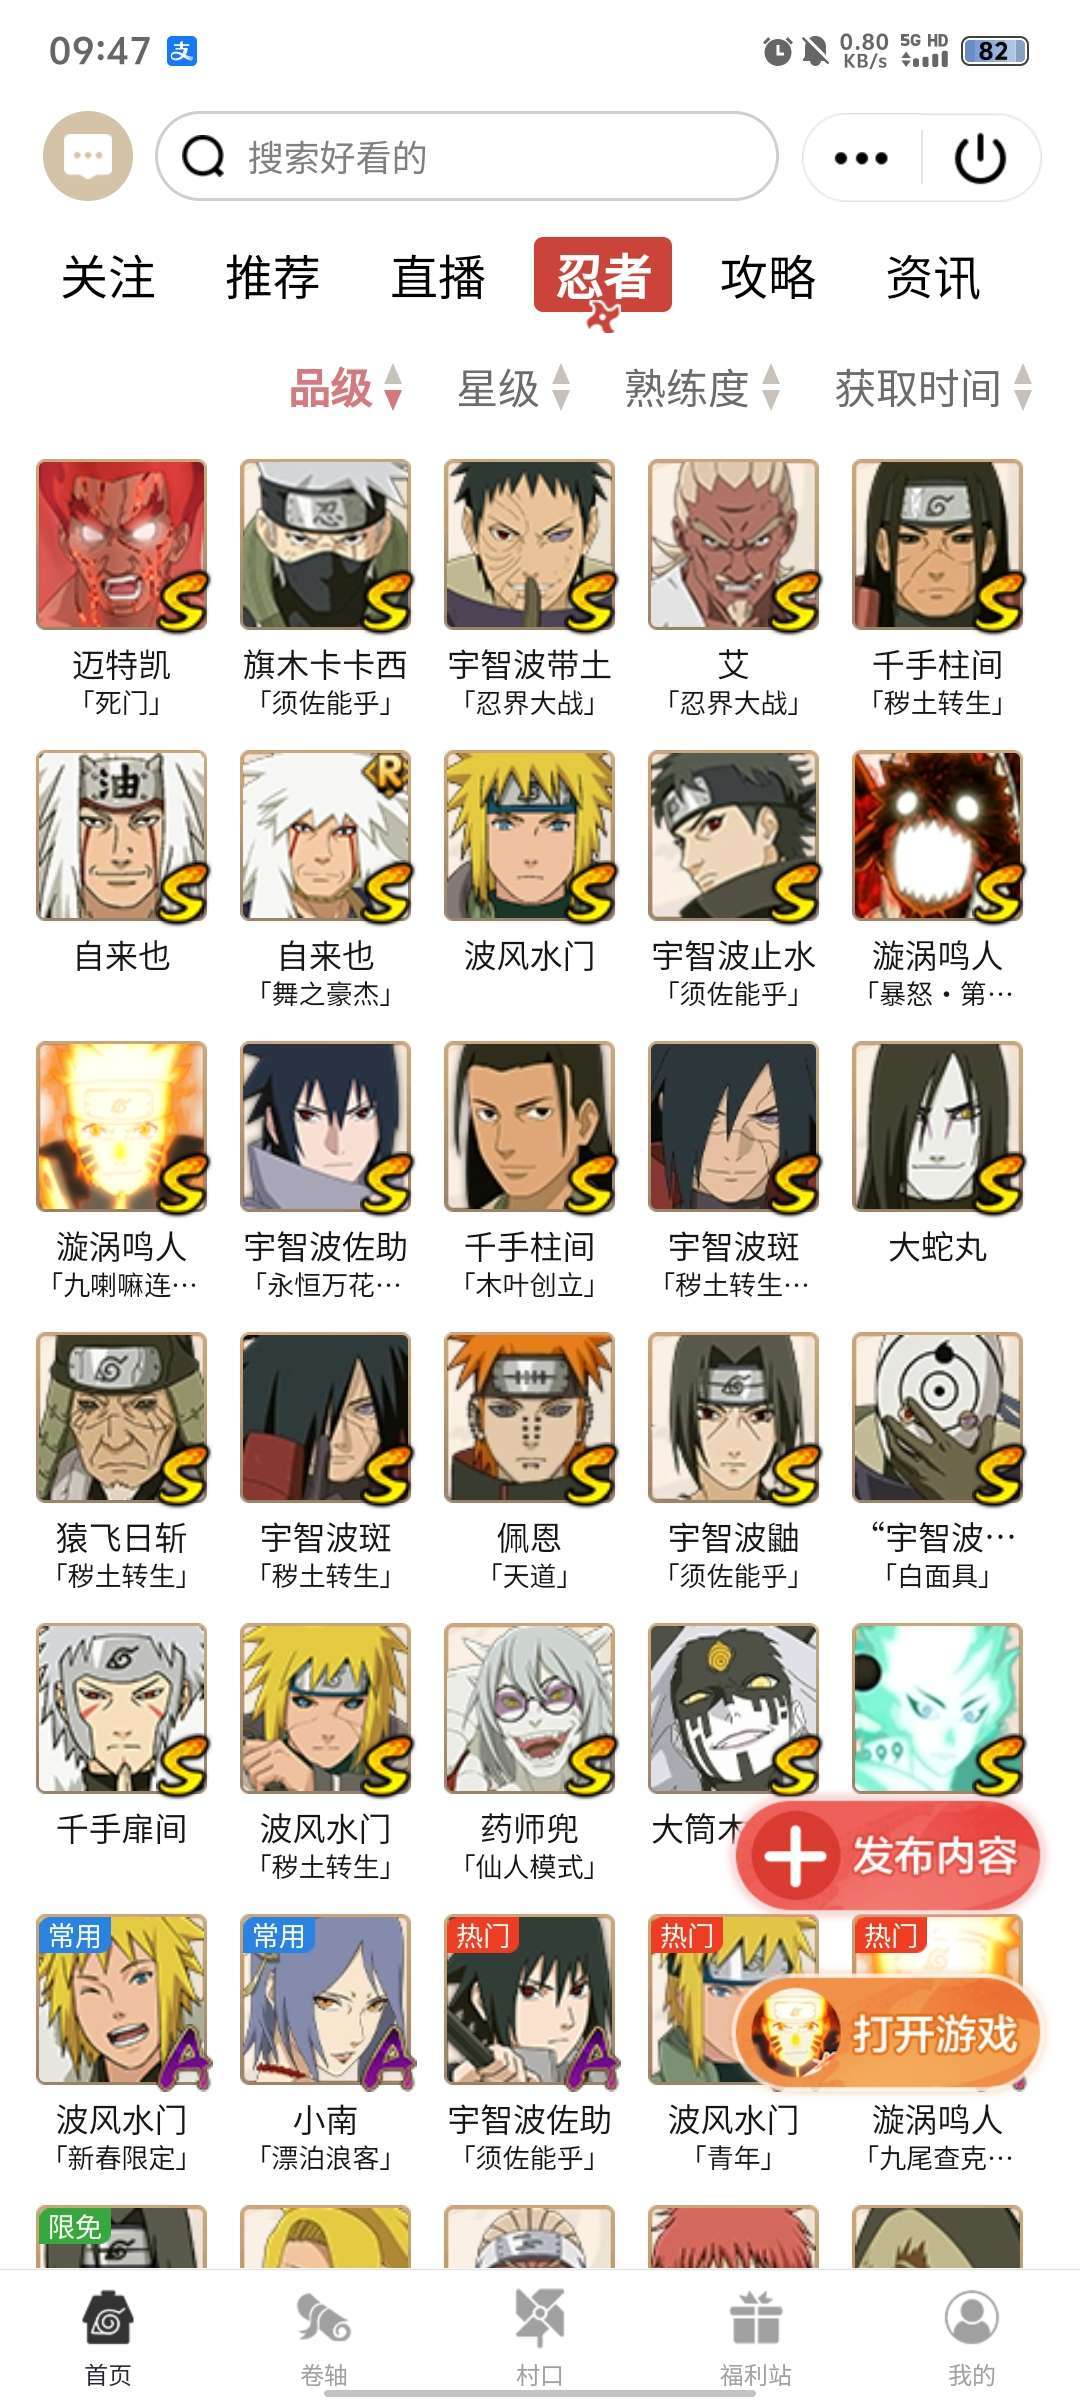
Task: Open the 卷轴 scroll icon
Action: click(323, 2318)
